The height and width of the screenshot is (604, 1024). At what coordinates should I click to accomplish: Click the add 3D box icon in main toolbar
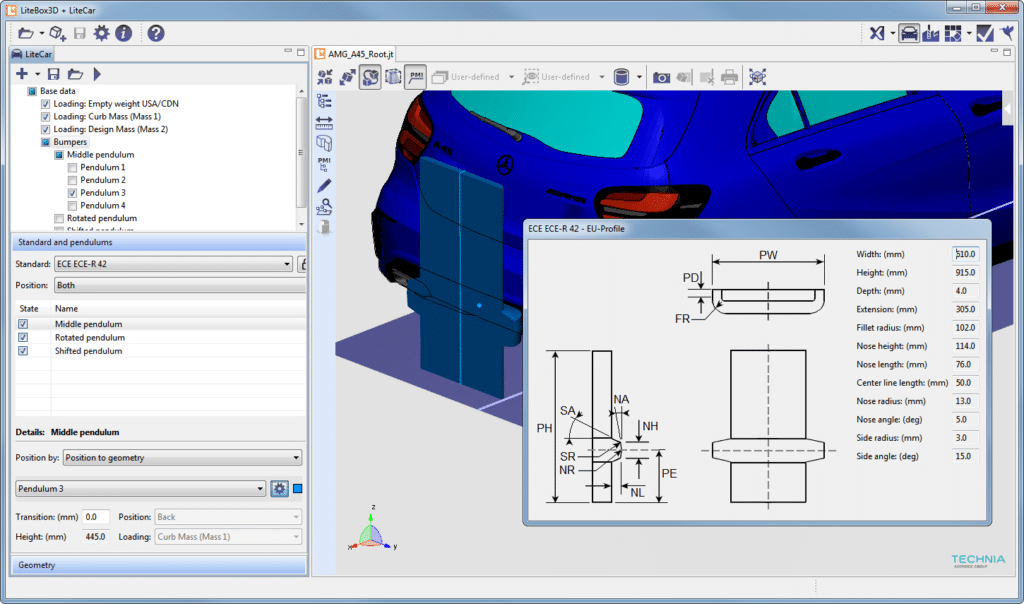(x=57, y=33)
